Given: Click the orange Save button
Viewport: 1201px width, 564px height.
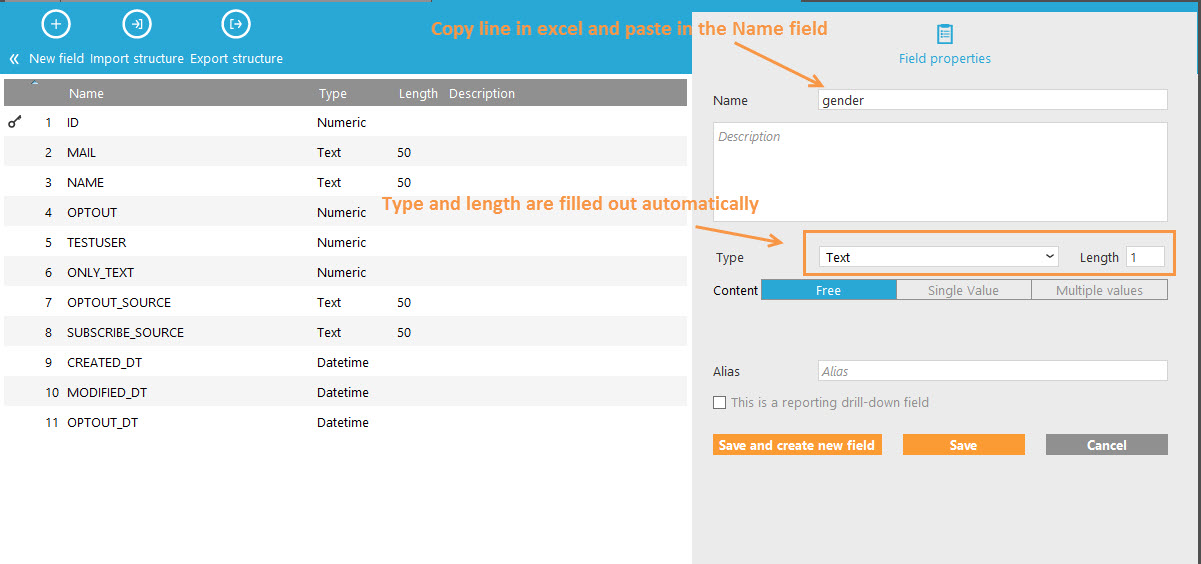Looking at the screenshot, I should tap(963, 445).
